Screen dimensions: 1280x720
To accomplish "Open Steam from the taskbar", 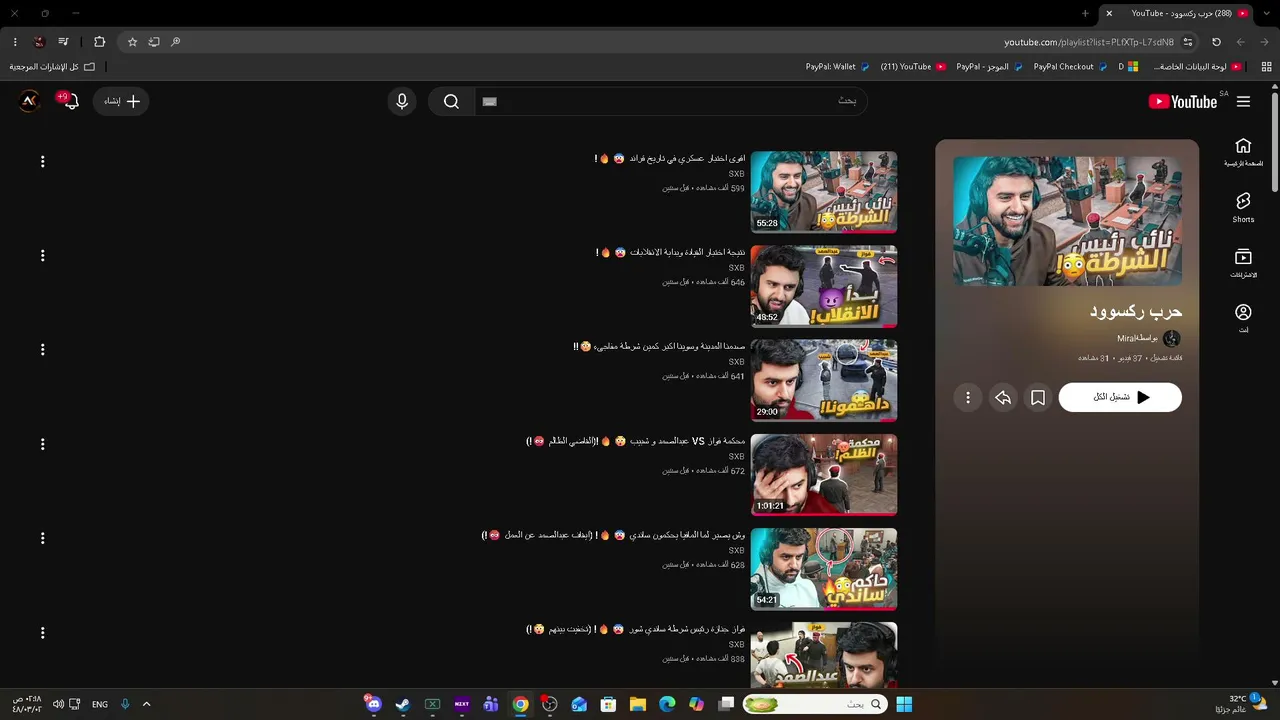I will pos(402,704).
